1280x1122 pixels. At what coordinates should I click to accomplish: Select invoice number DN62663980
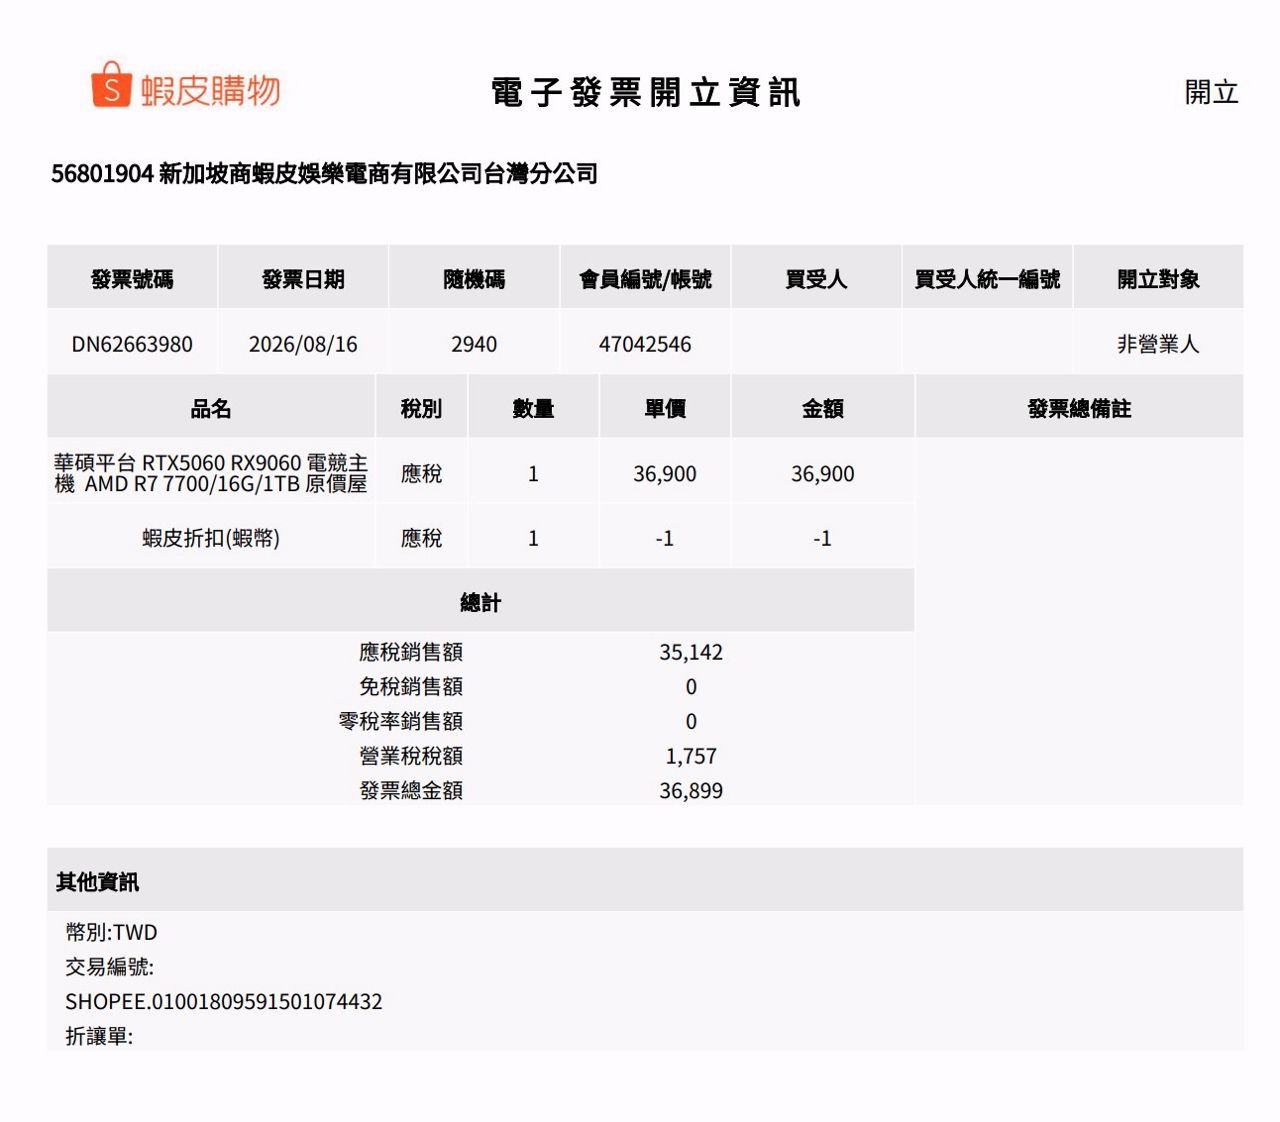(132, 344)
